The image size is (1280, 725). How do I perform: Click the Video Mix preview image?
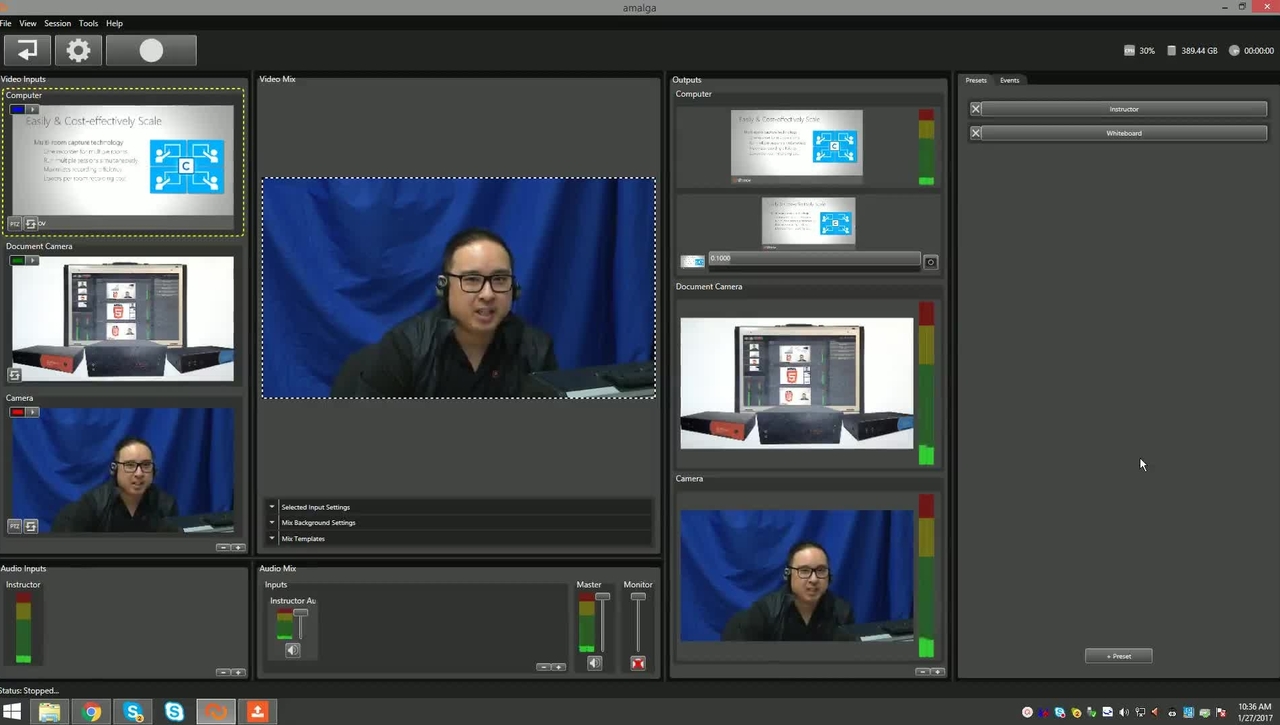pyautogui.click(x=459, y=288)
